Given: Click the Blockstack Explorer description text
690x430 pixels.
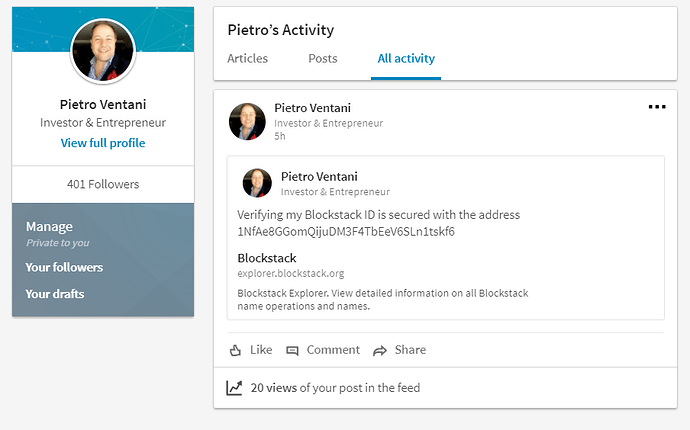Looking at the screenshot, I should pos(382,299).
